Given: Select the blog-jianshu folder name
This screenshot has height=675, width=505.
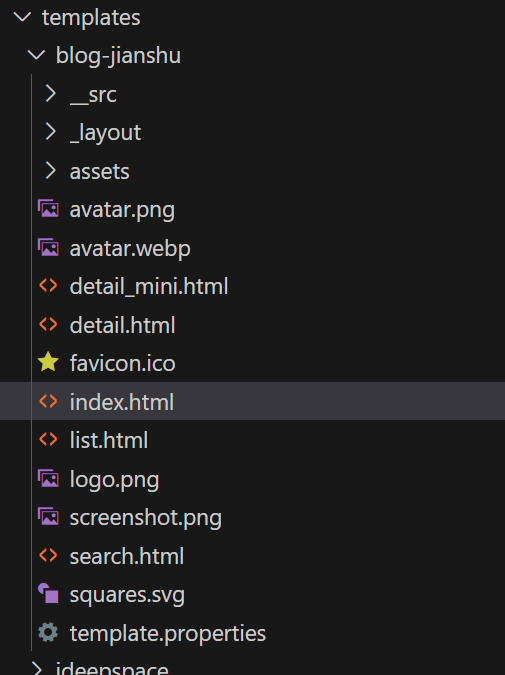Looking at the screenshot, I should point(118,56).
